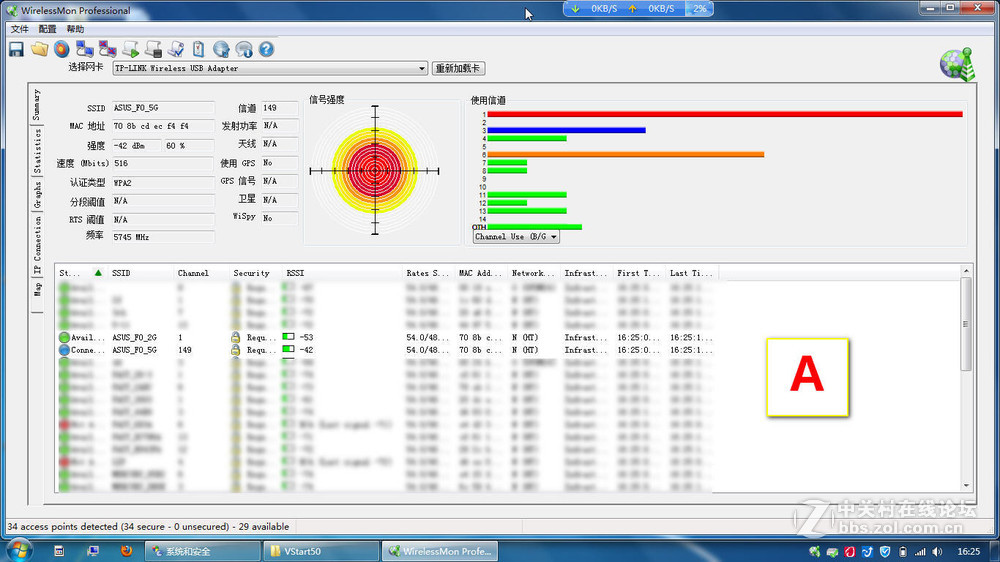Click the green-arrow start logging icon

pos(130,49)
